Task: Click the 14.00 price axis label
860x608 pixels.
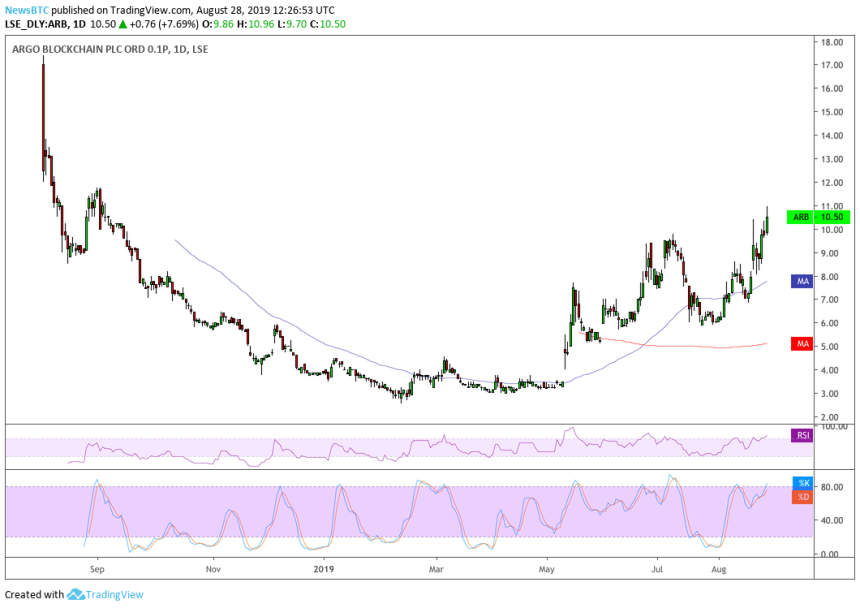Action: (x=832, y=136)
